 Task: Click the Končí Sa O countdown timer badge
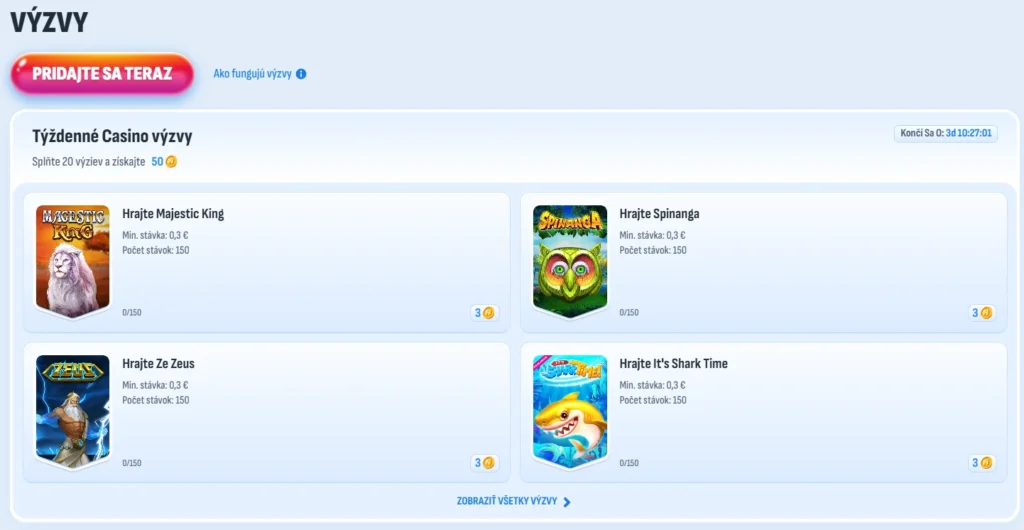946,134
